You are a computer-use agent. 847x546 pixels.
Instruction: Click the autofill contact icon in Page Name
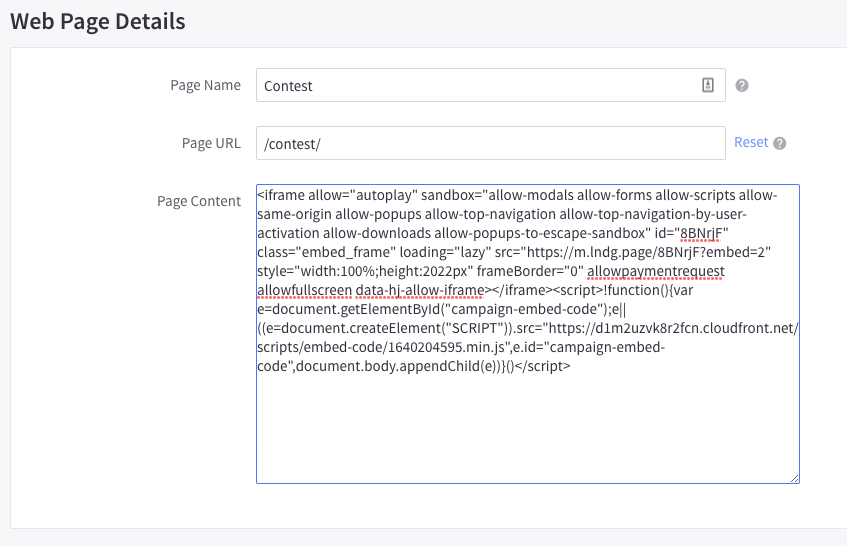point(708,85)
